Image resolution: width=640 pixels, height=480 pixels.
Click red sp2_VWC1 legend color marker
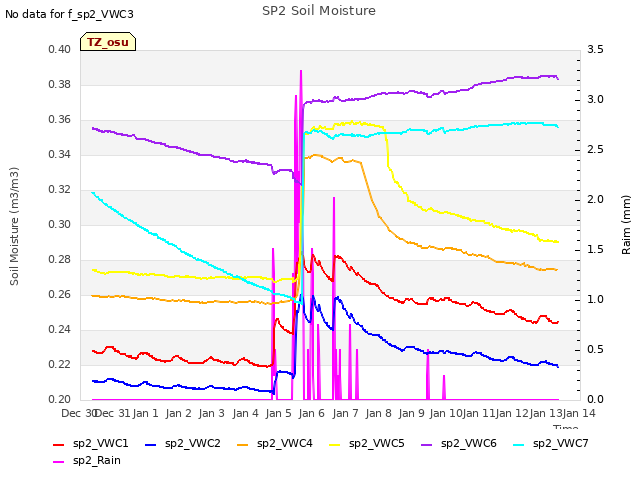click(59, 444)
